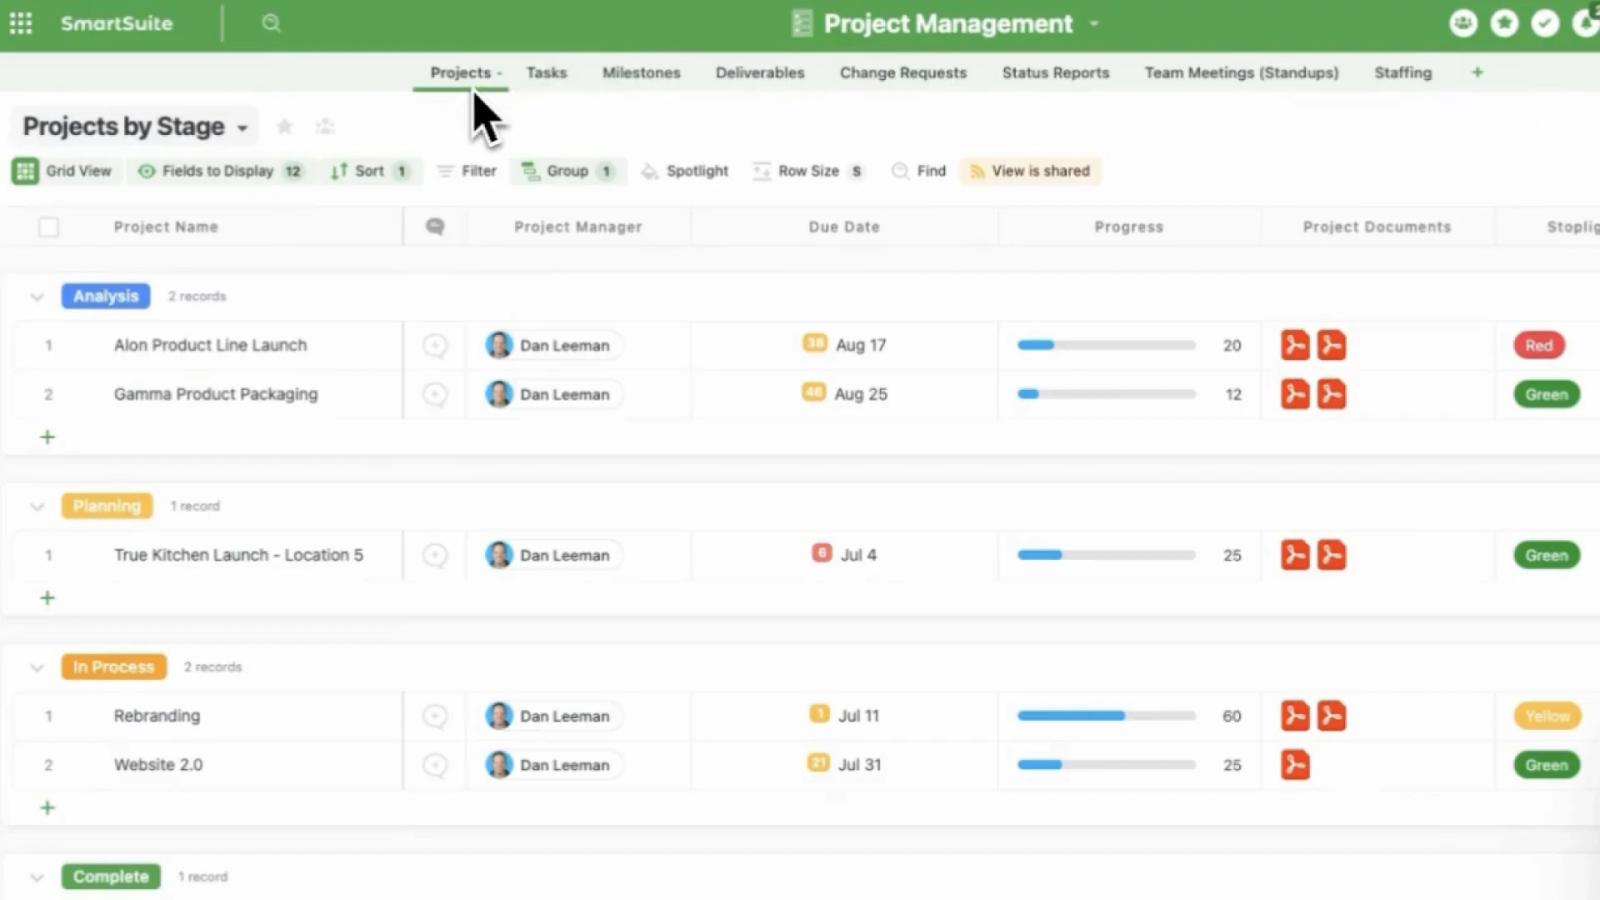Viewport: 1600px width, 900px height.
Task: Click the Yellow stoplight tag in Rebranding row
Action: pyautogui.click(x=1547, y=716)
